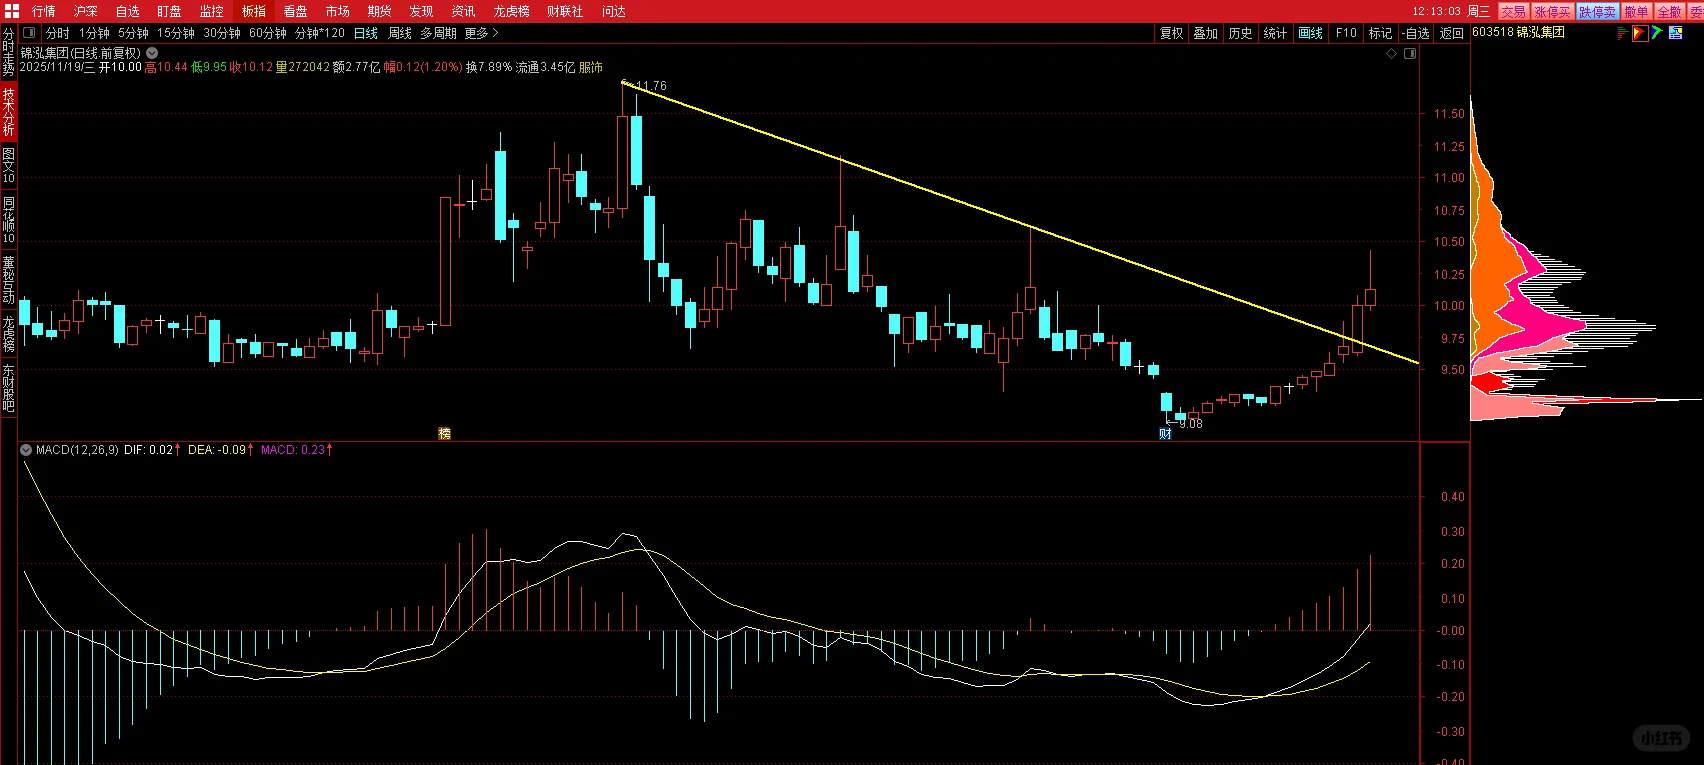Open the 问达 menu
This screenshot has height=765, width=1704.
click(614, 11)
